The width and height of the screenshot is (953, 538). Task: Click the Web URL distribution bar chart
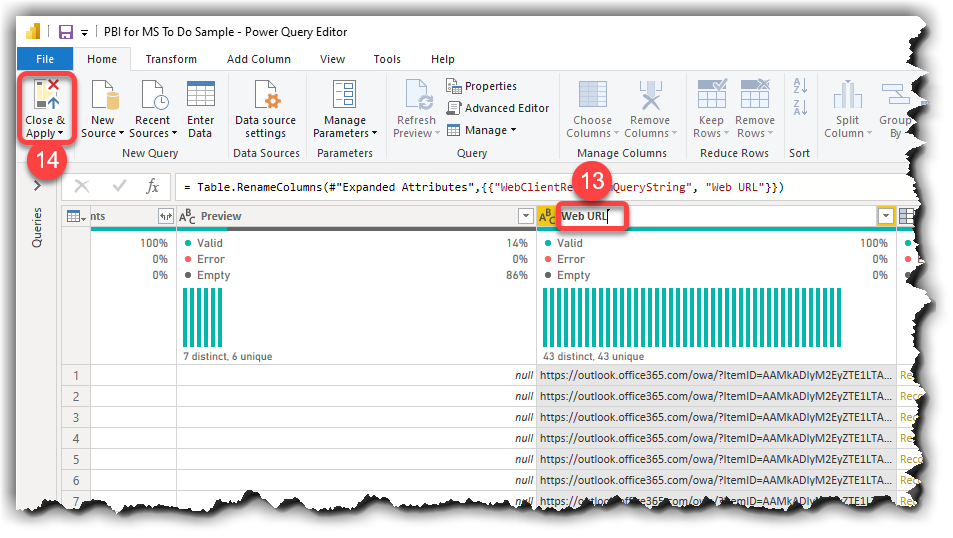point(692,317)
